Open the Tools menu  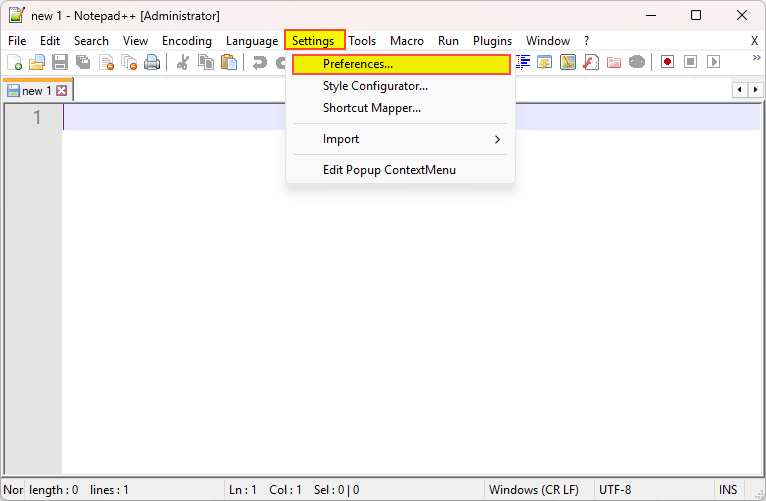coord(362,41)
